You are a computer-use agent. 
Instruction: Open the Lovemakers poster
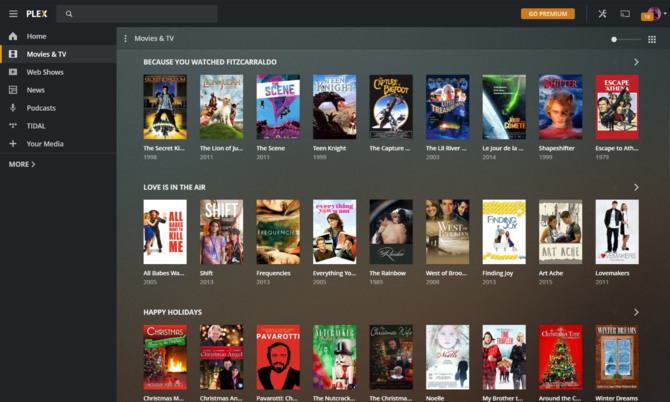pyautogui.click(x=617, y=232)
